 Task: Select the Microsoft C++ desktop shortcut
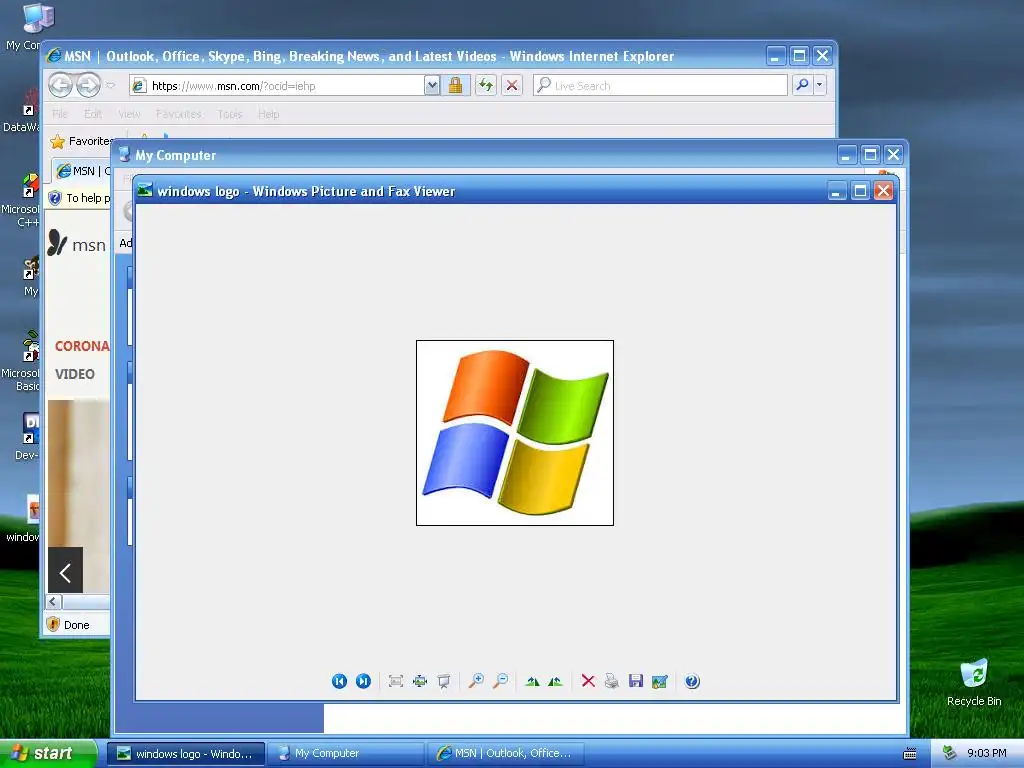coord(21,200)
